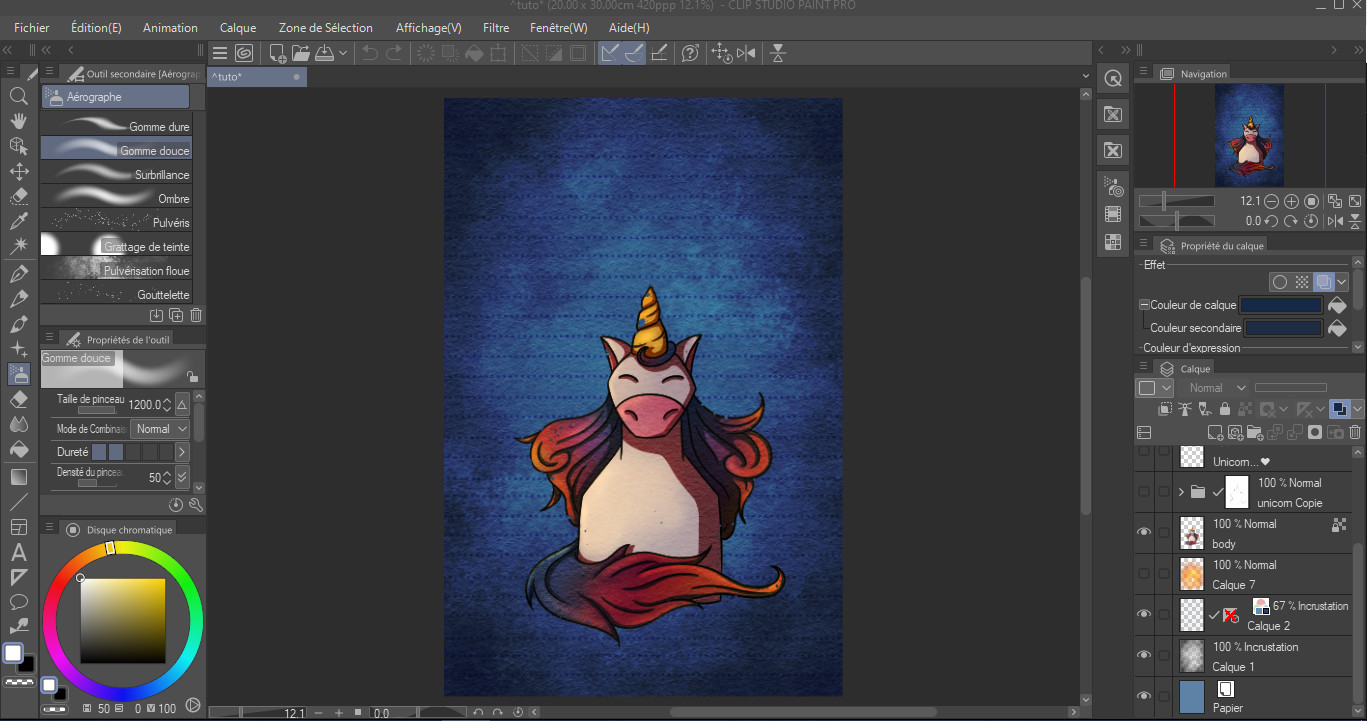Select the Gomme dure brush preset
1367x721 pixels.
point(115,126)
